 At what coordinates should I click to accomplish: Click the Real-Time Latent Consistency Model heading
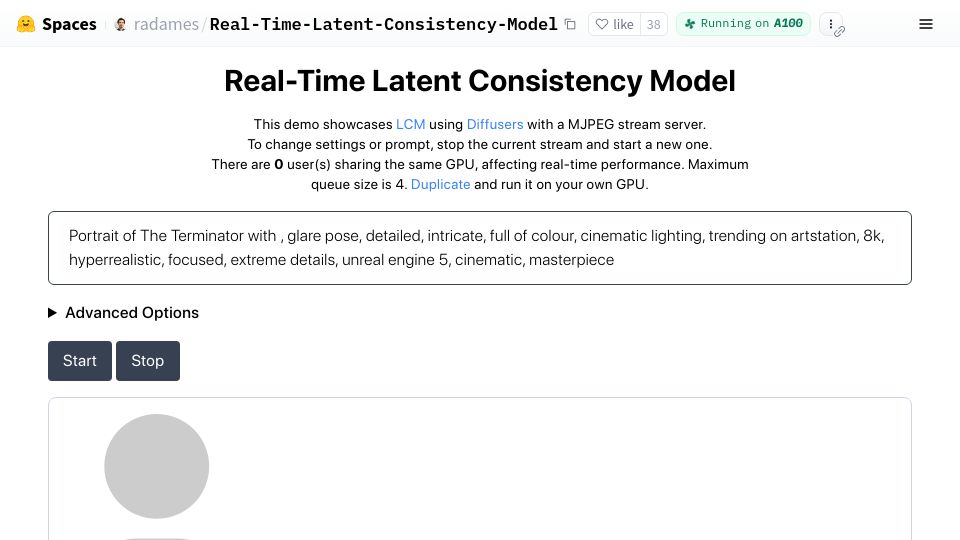tap(480, 81)
